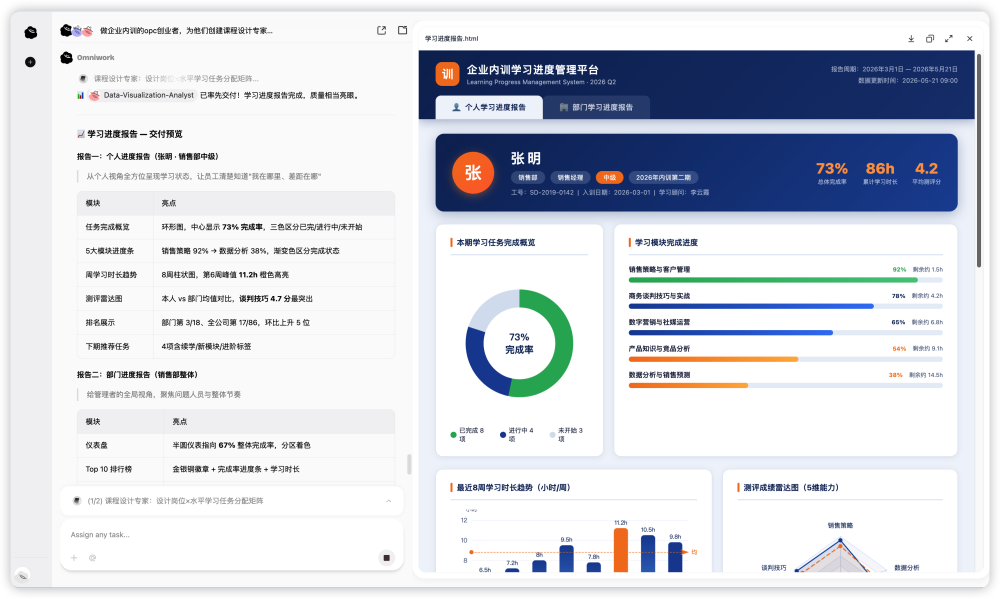Viewport: 1000px width, 599px height.
Task: Close the 学习进度报告.html preview panel
Action: [x=969, y=39]
